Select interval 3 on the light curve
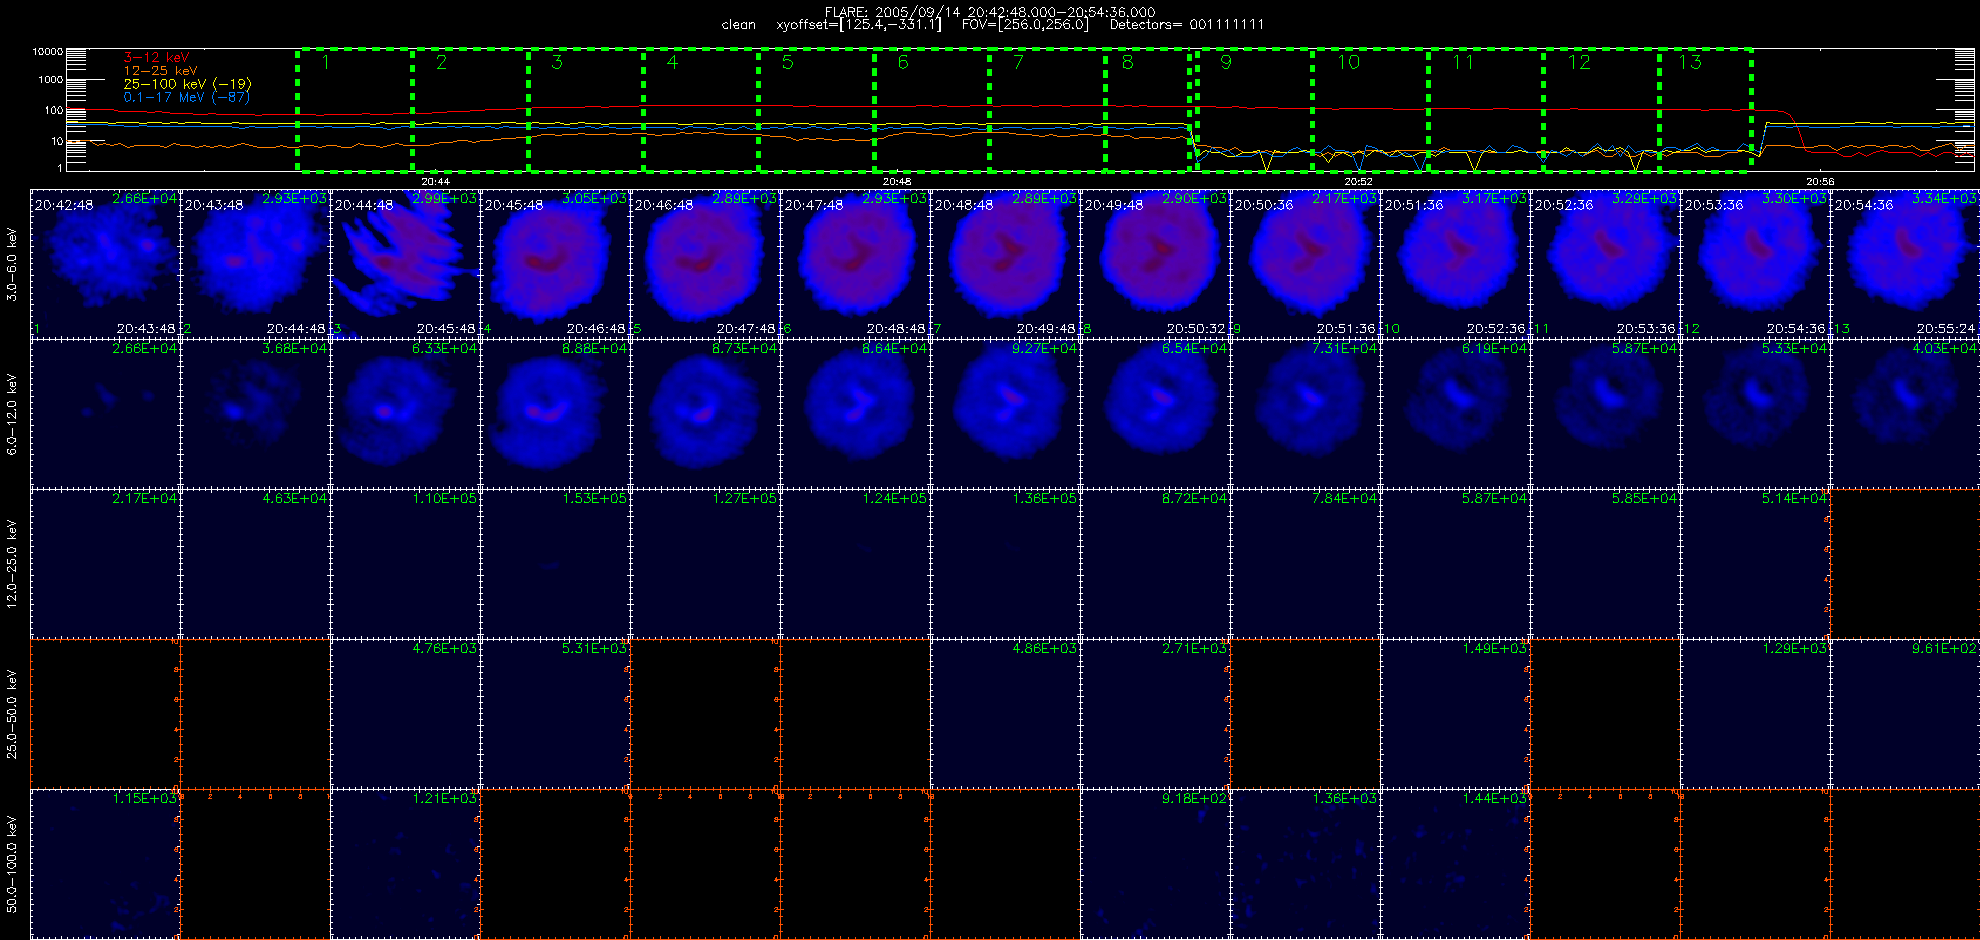This screenshot has width=1980, height=940. (585, 110)
